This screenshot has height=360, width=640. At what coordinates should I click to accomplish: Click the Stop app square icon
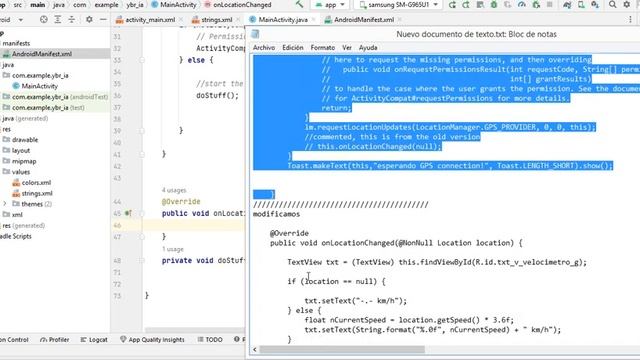click(x=550, y=5)
